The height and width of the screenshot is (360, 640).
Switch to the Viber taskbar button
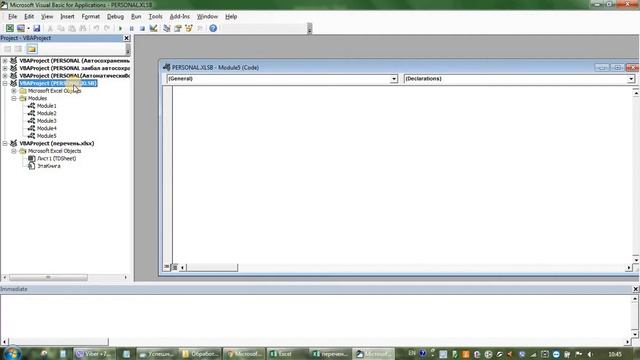pyautogui.click(x=94, y=354)
